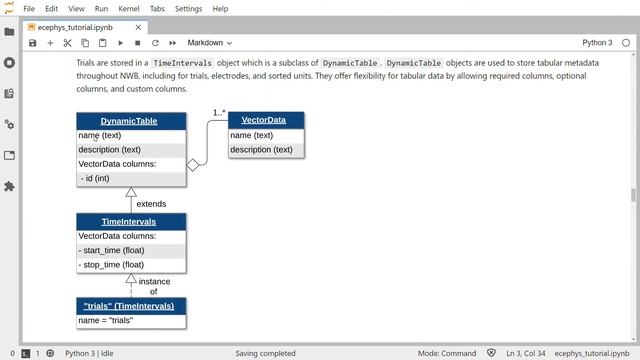The image size is (640, 360).
Task: Open the Markdown cell type dropdown
Action: [x=209, y=43]
